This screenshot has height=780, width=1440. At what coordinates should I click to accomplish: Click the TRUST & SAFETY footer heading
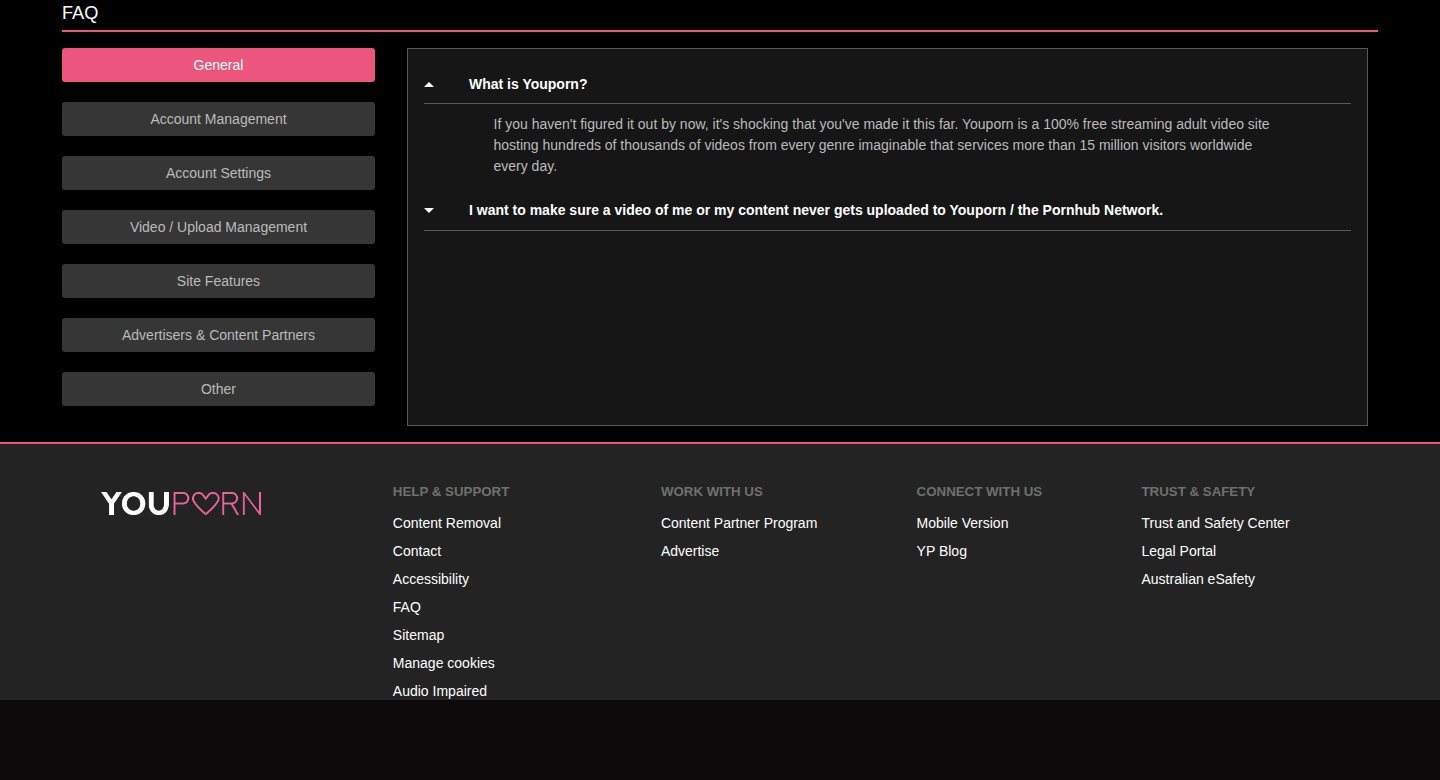[x=1198, y=491]
